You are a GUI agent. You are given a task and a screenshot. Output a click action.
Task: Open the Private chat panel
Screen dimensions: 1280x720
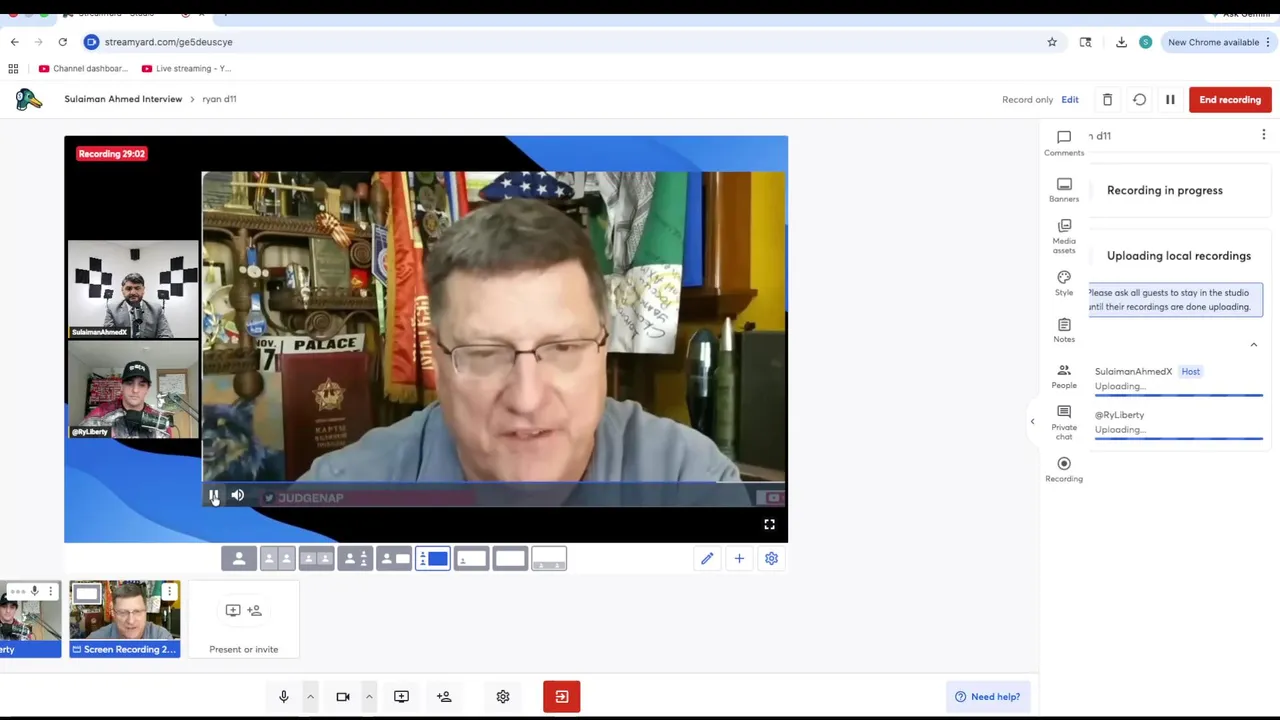[1064, 422]
